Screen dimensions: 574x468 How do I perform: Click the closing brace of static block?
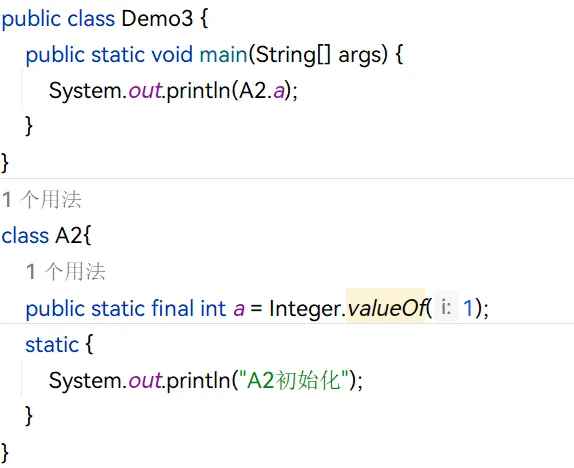coord(29,416)
